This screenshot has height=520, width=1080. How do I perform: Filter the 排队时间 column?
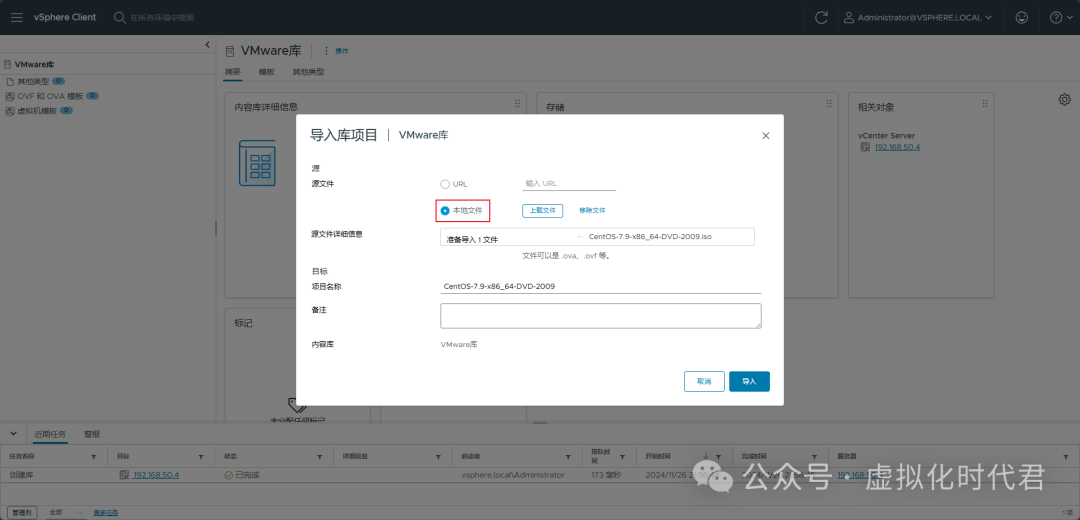tap(622, 457)
